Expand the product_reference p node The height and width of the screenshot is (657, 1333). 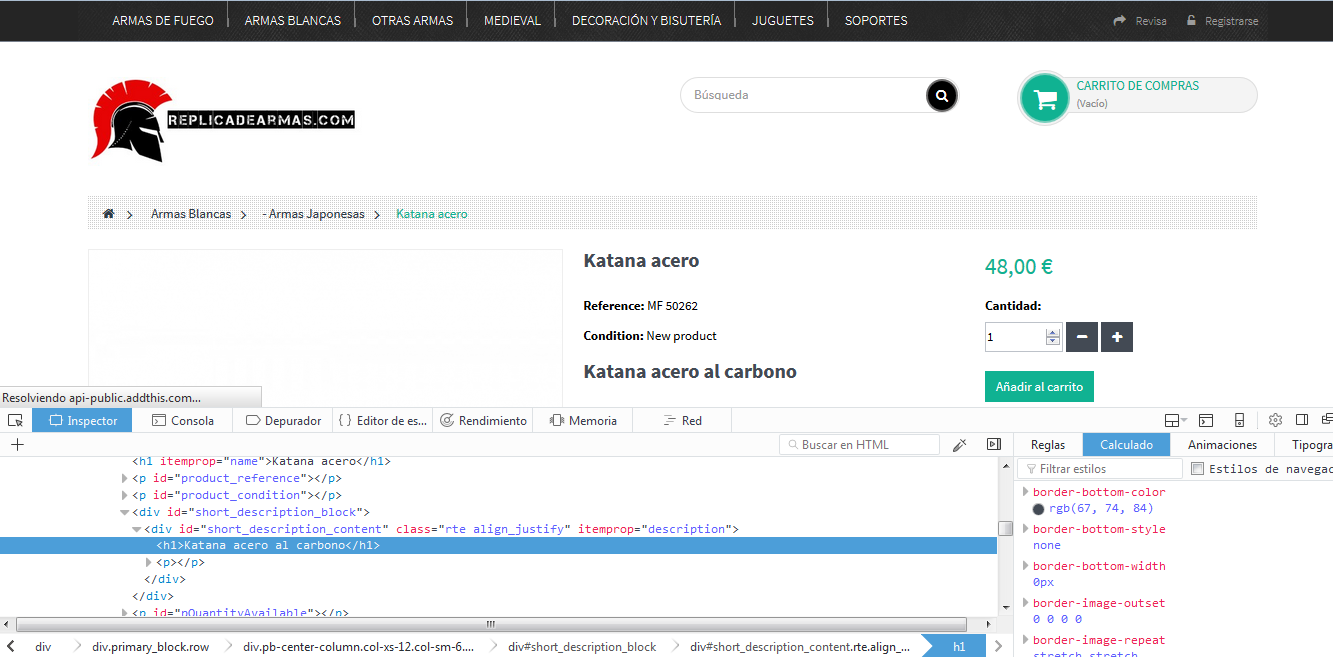point(125,479)
